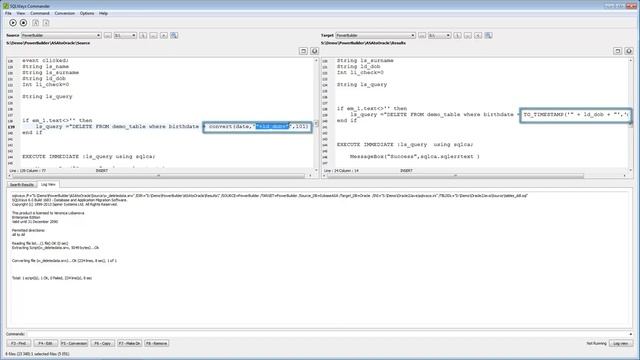This screenshot has width=640, height=360.
Task: Click the second target ellipsis button
Action: coord(468,36)
